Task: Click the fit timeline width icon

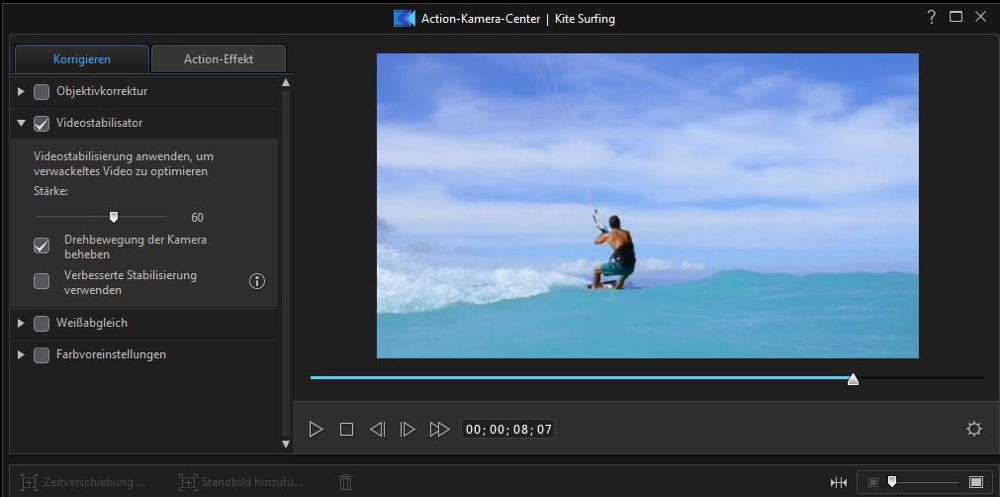Action: pyautogui.click(x=838, y=482)
